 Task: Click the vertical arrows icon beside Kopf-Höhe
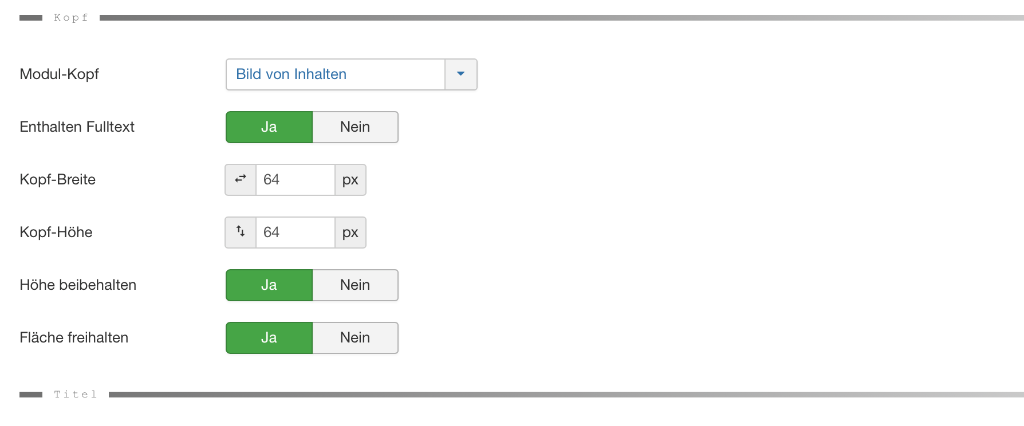click(240, 232)
